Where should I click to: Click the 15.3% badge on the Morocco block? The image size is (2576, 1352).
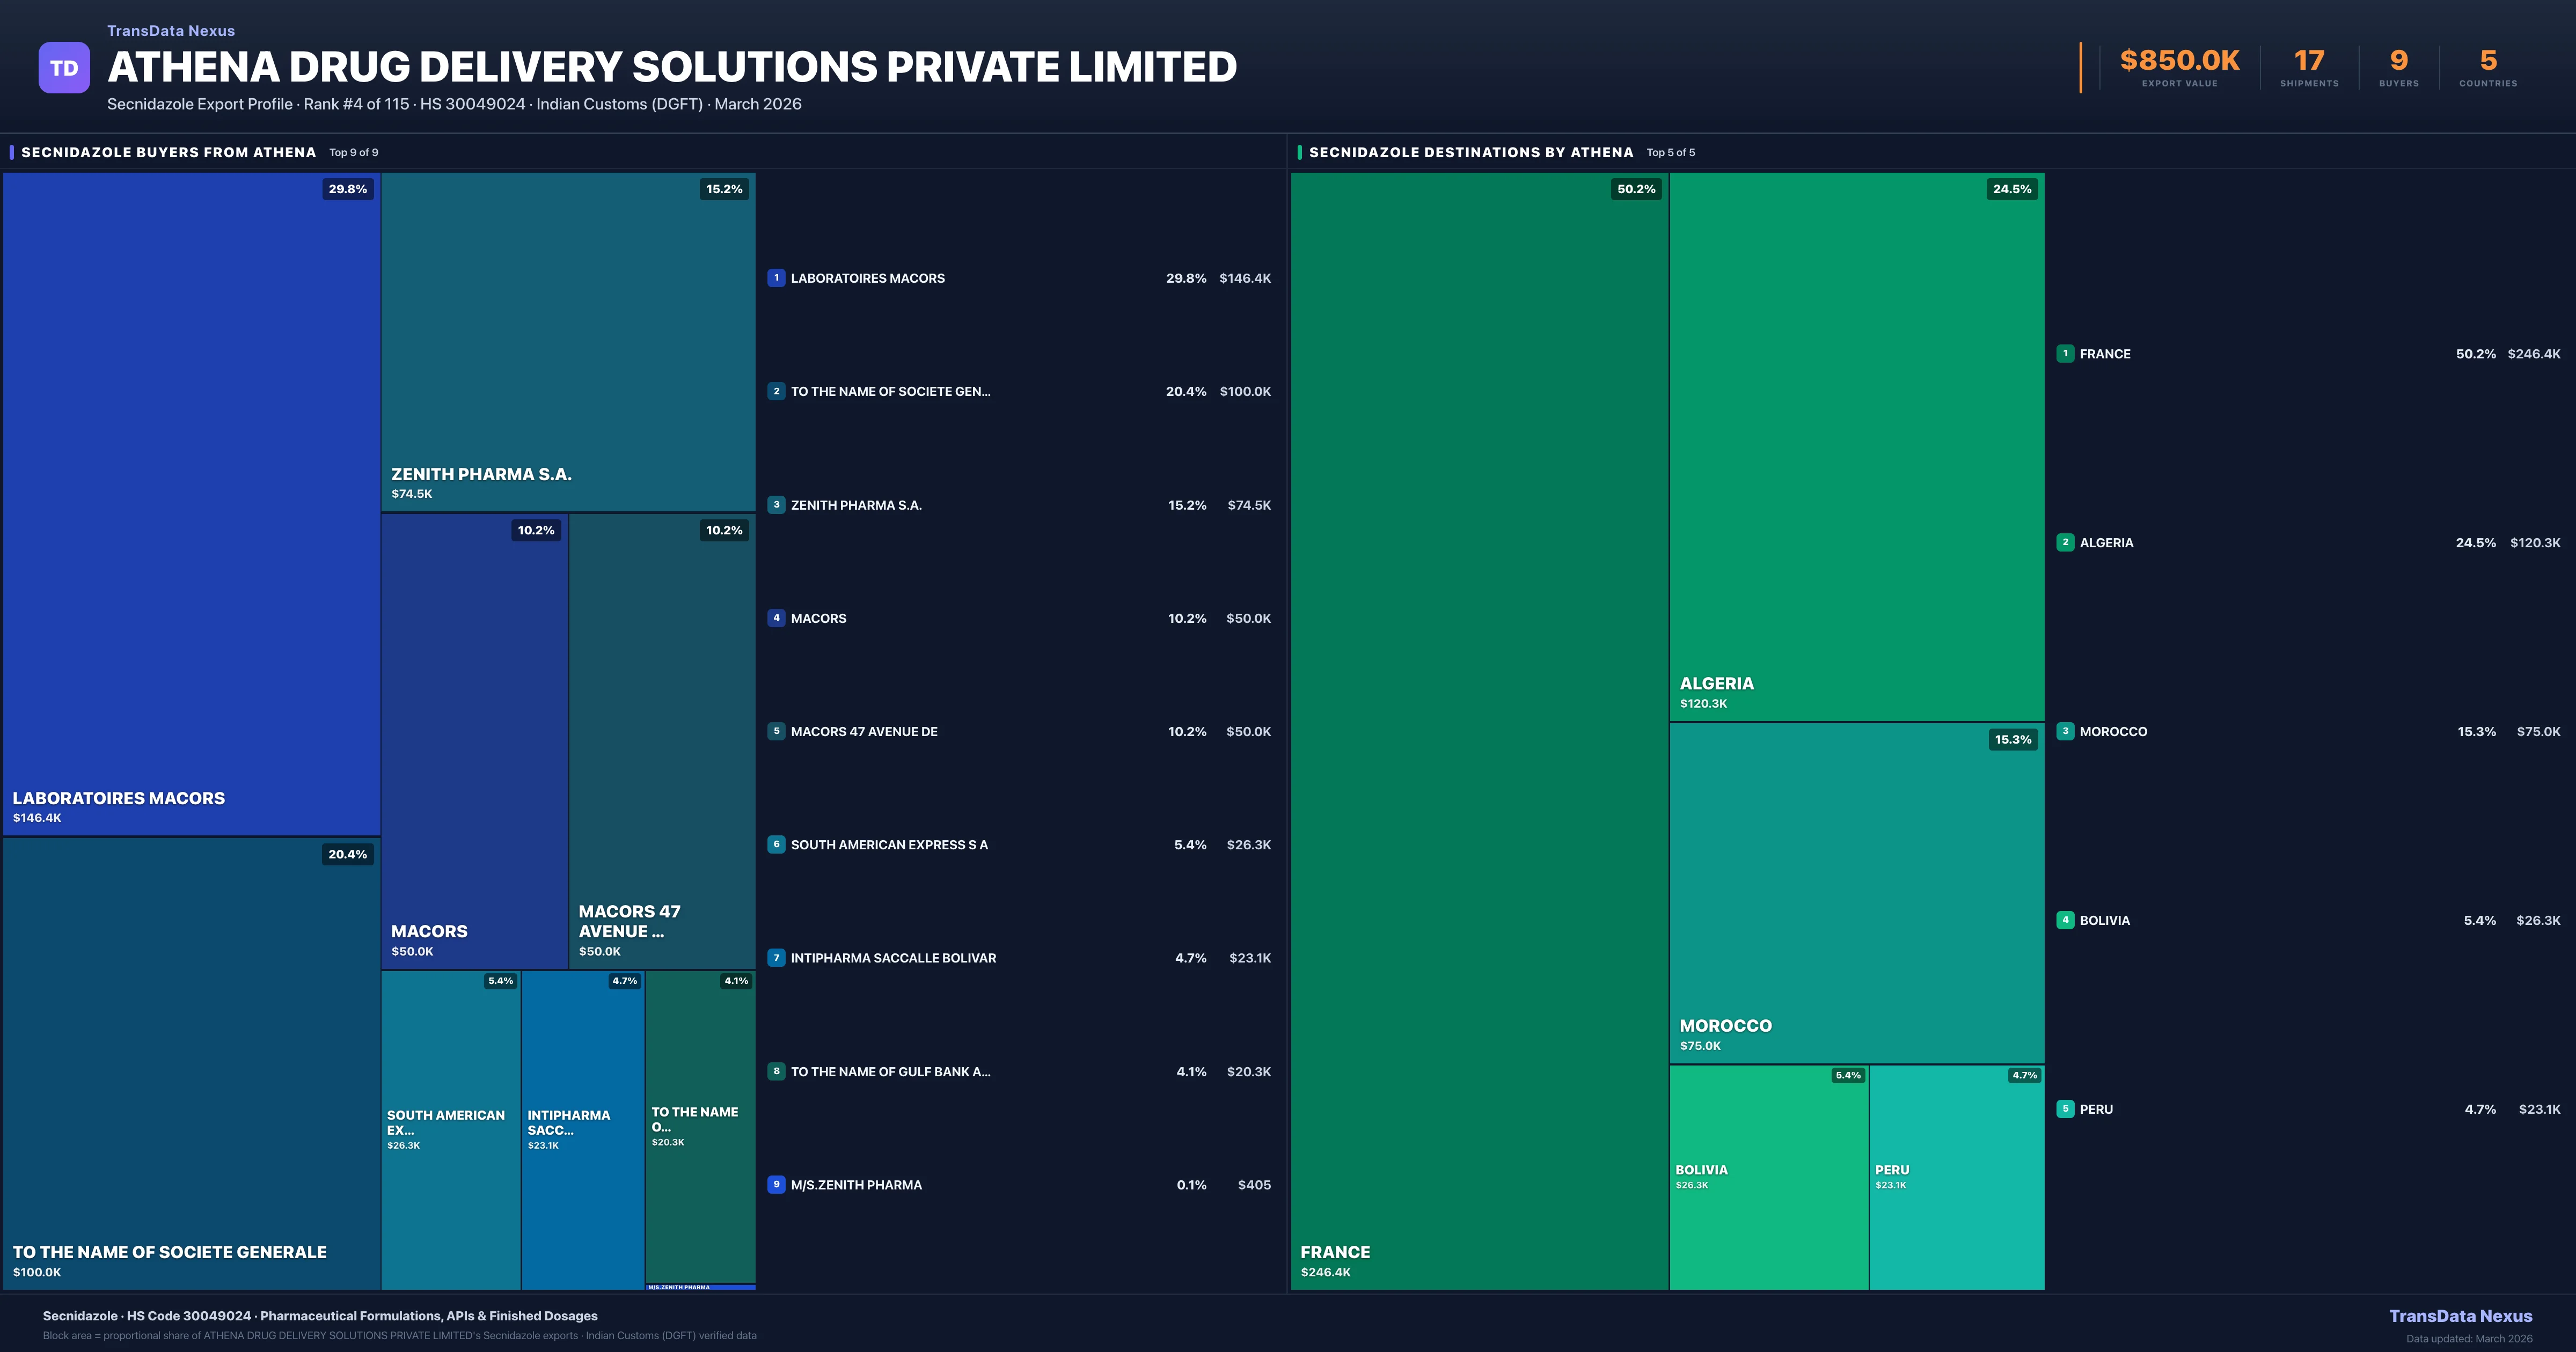point(2012,740)
